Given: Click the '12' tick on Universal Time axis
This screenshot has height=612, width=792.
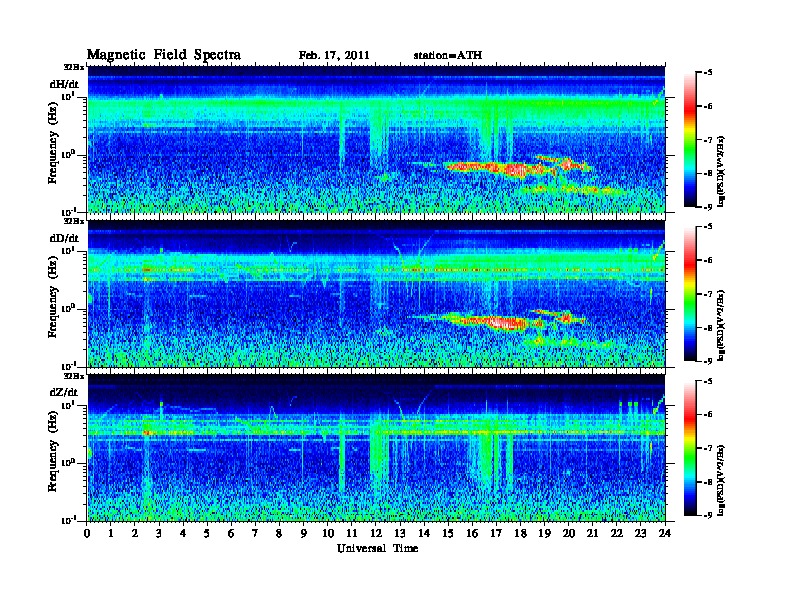Looking at the screenshot, I should click(376, 534).
